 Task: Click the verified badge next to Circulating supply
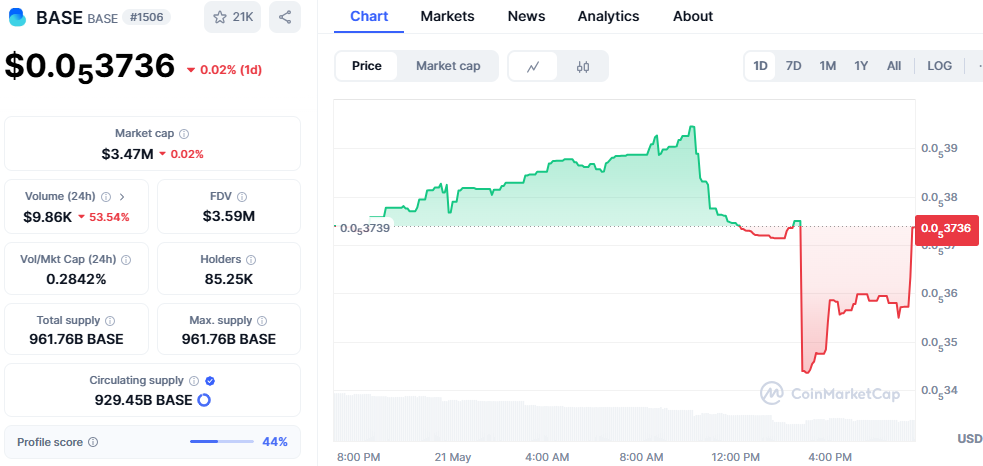(211, 381)
